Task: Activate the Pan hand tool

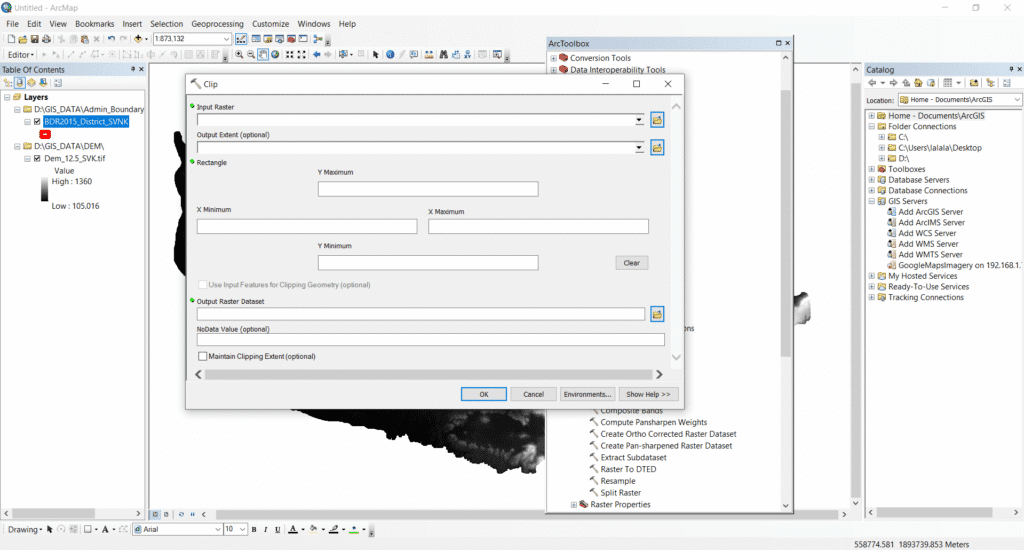Action: click(263, 55)
